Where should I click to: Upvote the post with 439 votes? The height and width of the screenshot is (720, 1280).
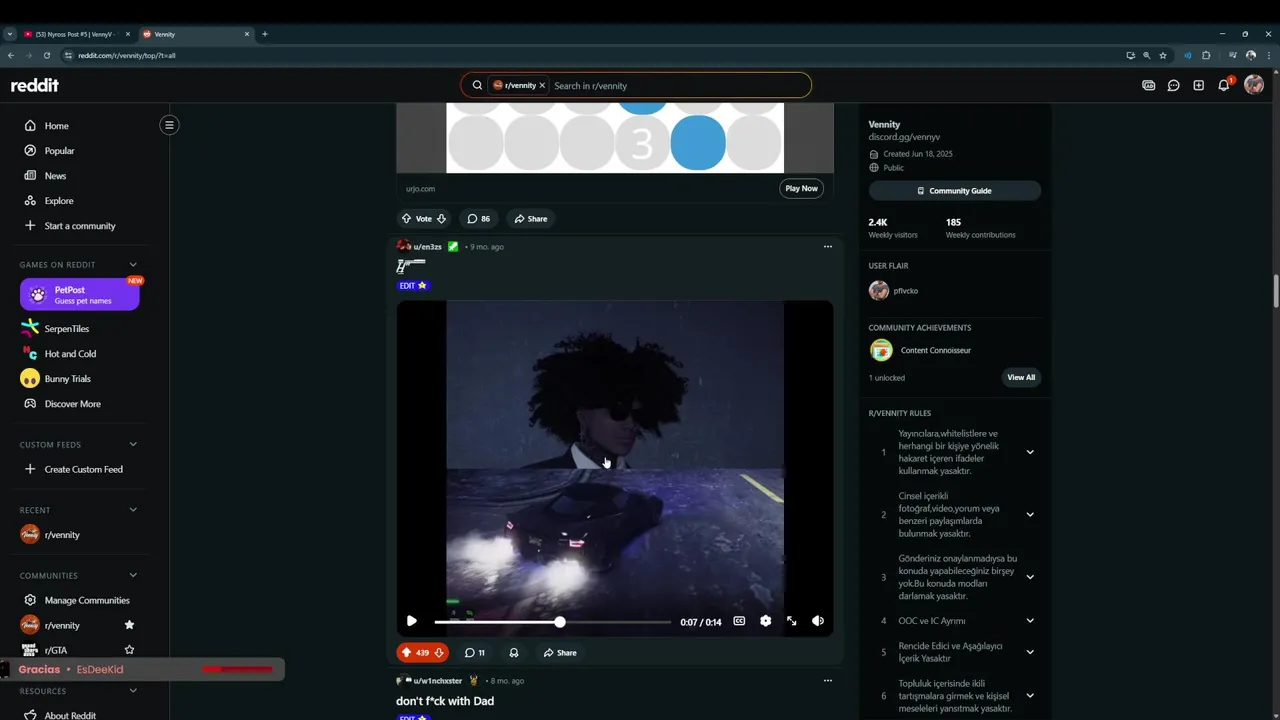click(406, 653)
